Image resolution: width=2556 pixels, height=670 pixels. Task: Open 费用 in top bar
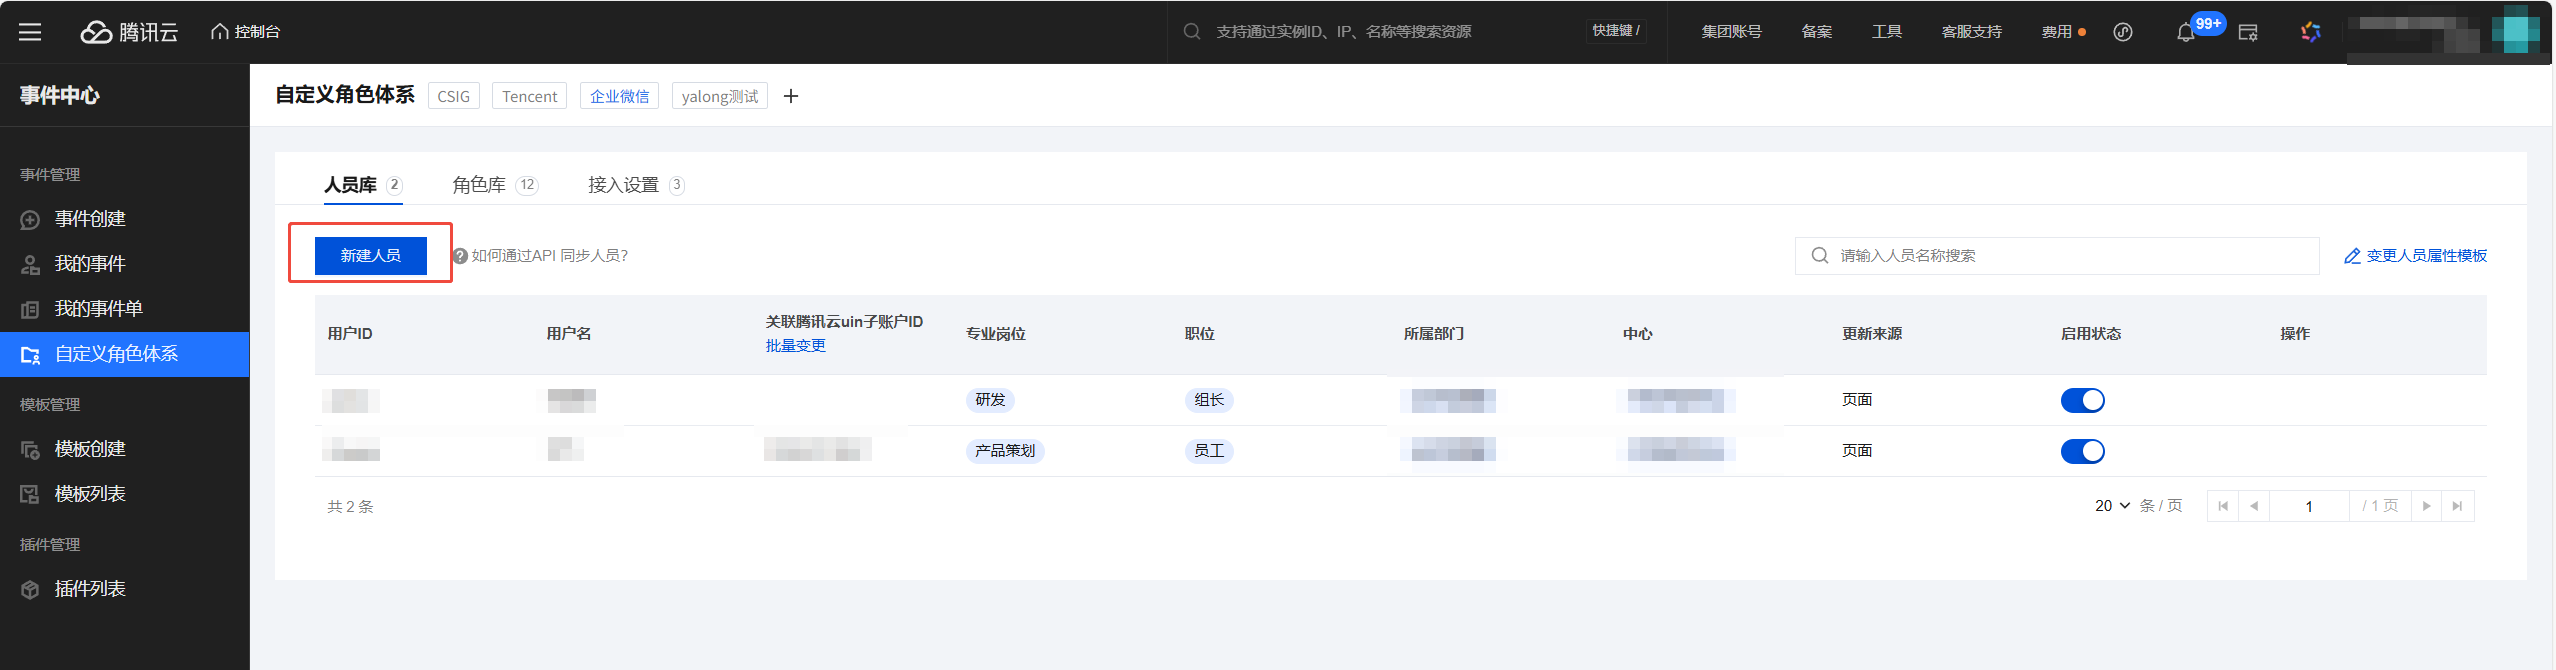click(2057, 32)
